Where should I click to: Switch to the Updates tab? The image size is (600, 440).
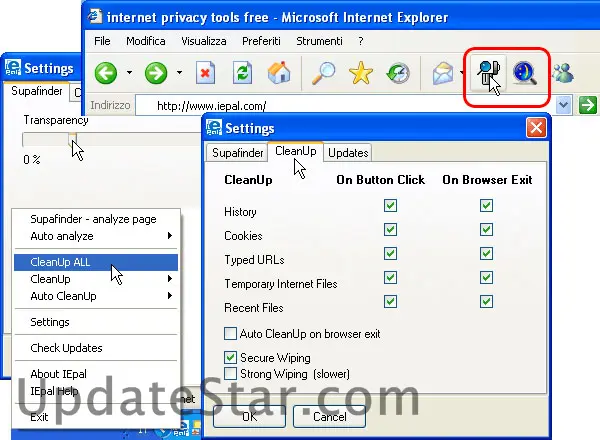pos(348,153)
